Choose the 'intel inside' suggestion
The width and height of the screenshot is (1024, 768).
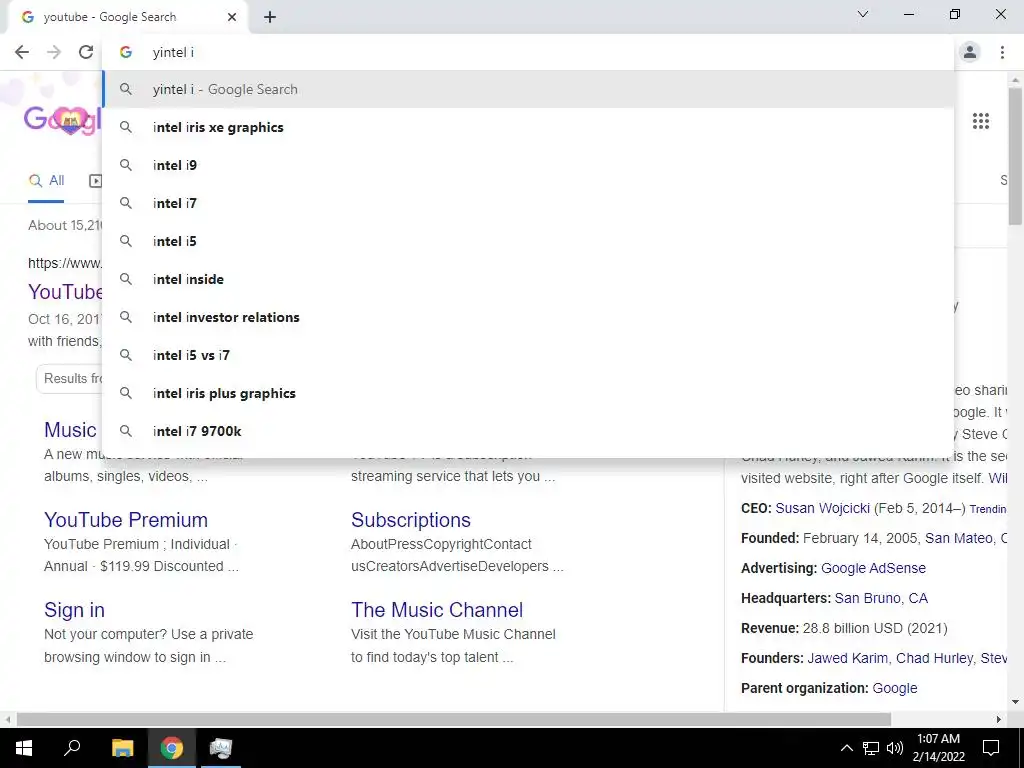[528, 279]
